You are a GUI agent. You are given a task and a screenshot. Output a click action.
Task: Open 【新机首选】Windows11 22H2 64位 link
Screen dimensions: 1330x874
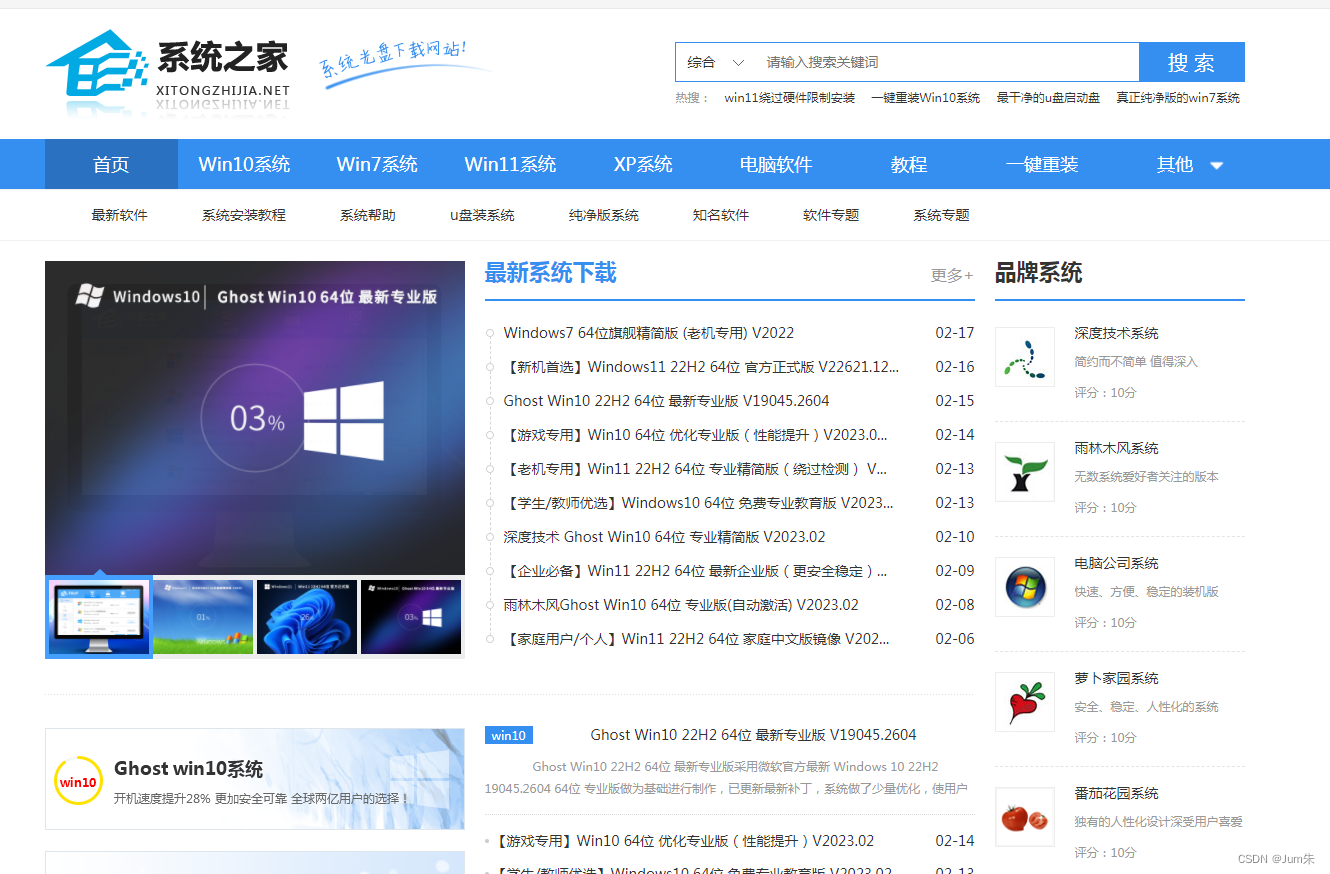pyautogui.click(x=701, y=367)
